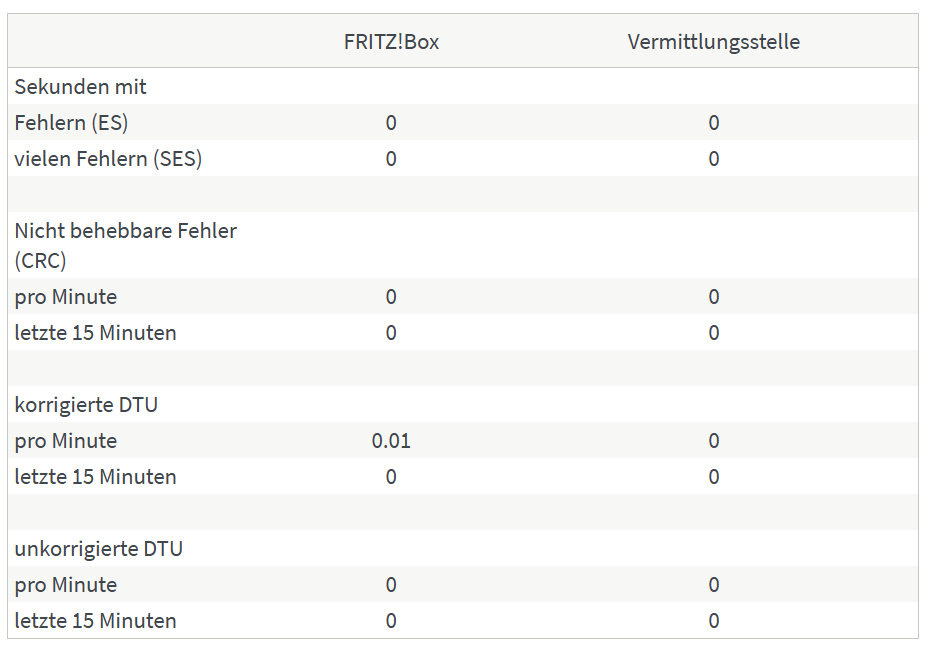This screenshot has width=930, height=652.
Task: Click the Vermittlungsstelle column header
Action: (x=713, y=42)
